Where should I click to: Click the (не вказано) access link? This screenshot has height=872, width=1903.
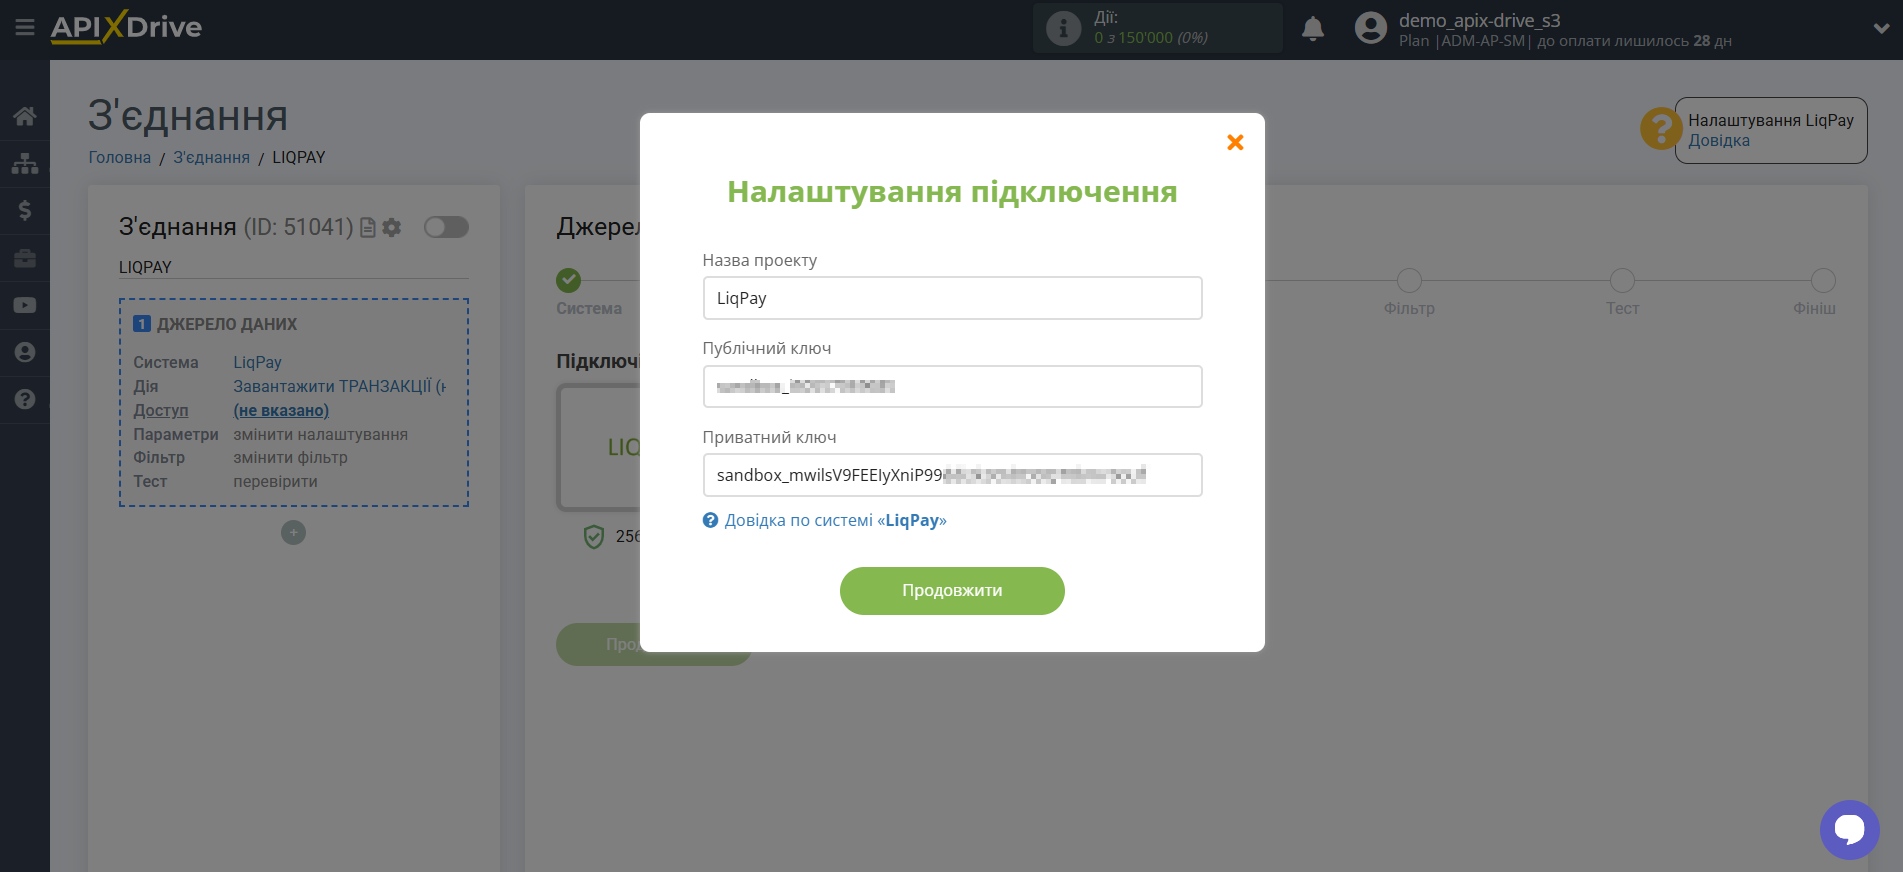click(281, 410)
